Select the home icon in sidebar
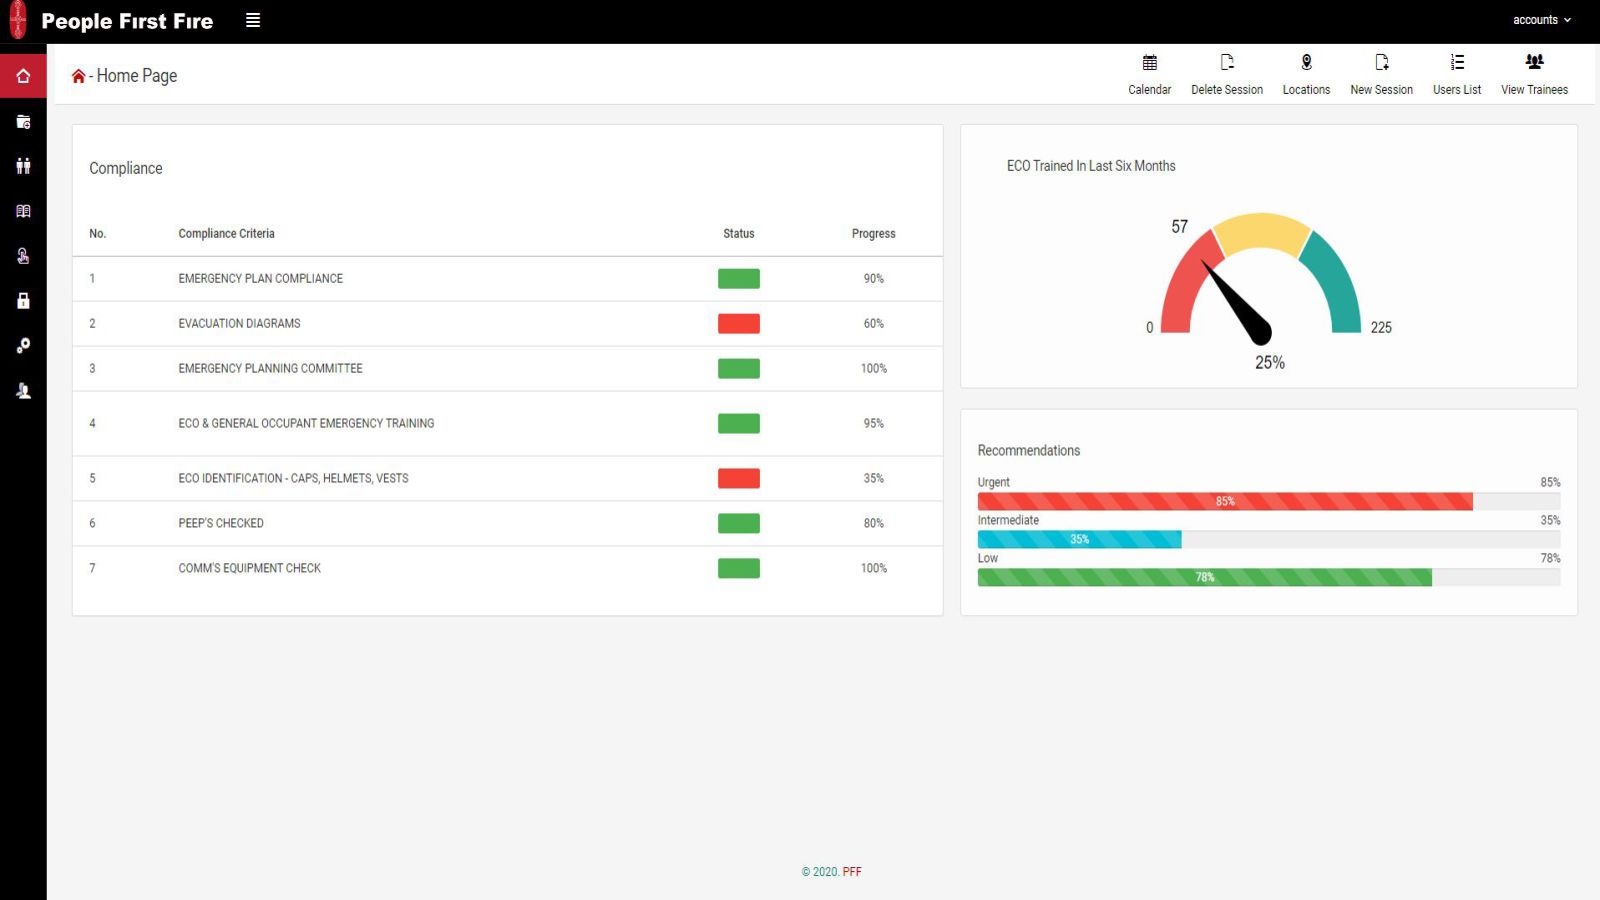 (23, 76)
